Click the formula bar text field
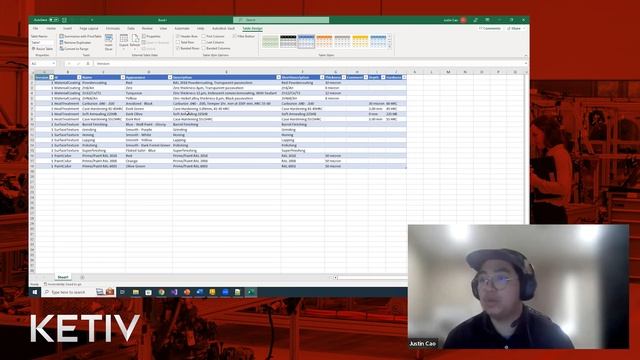The width and height of the screenshot is (640, 360). pos(310,64)
